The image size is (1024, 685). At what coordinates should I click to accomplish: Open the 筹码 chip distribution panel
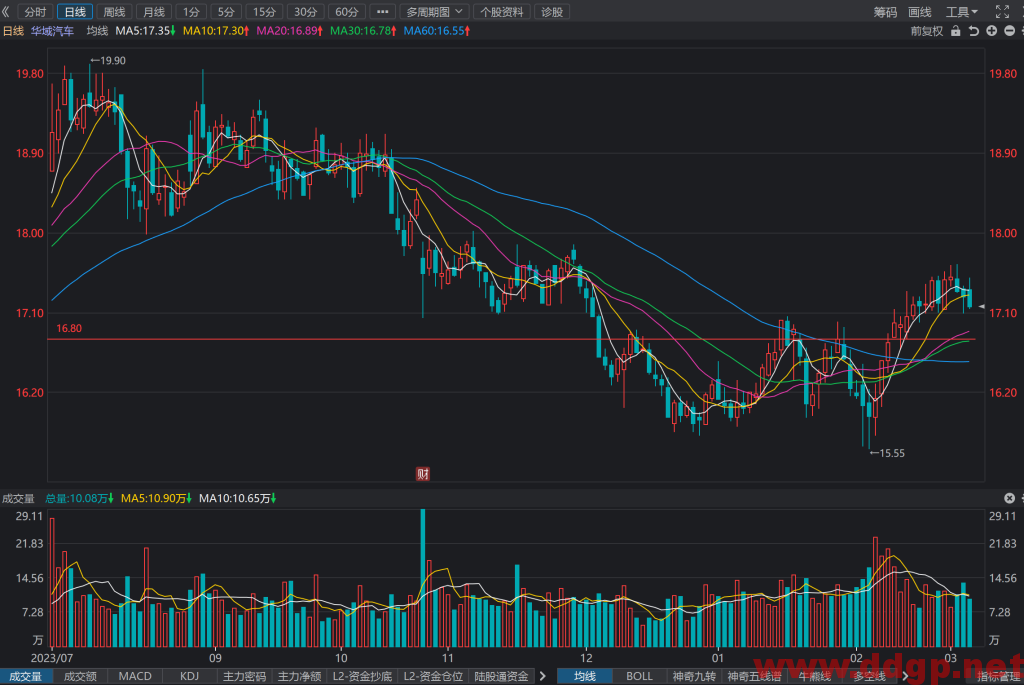click(886, 12)
